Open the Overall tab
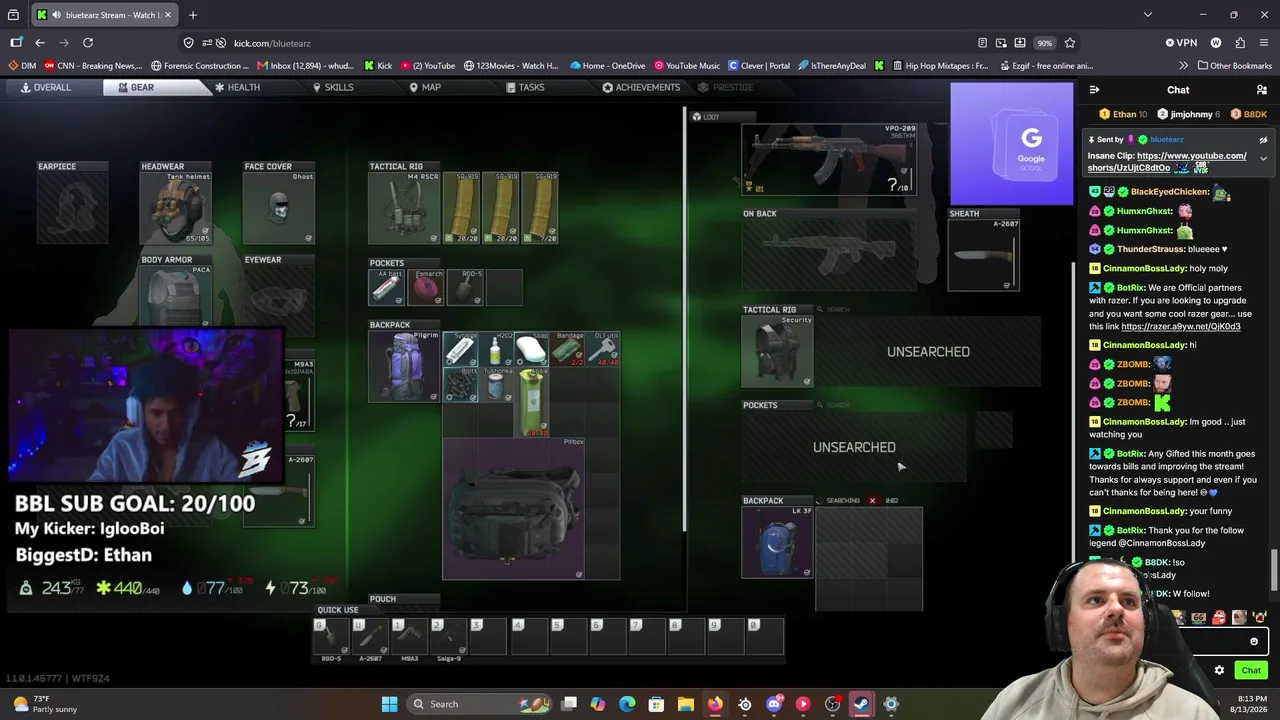1280x720 pixels. click(46, 87)
